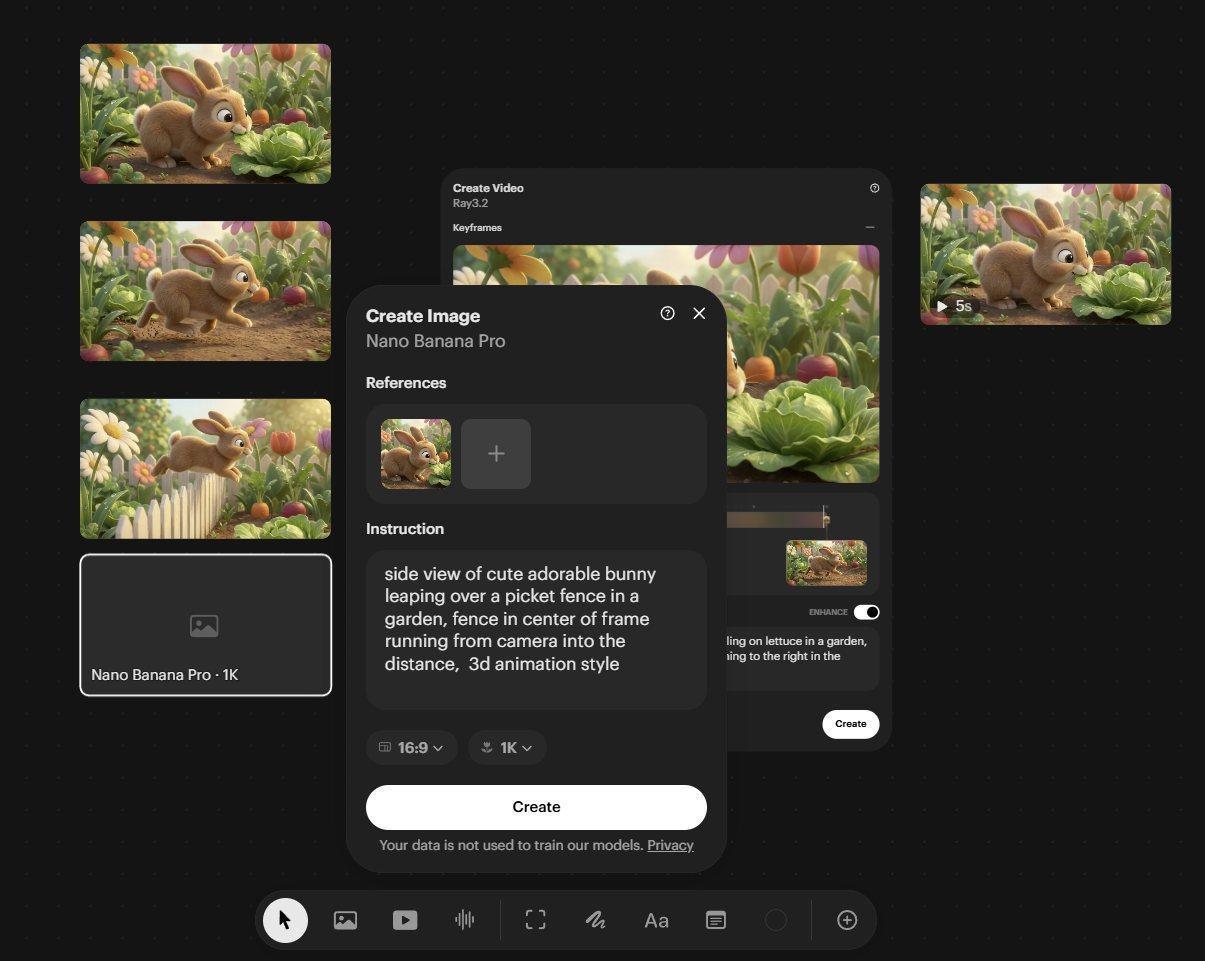Click the plus circle add button in toolbar
Screen dimensions: 1205x961
click(x=847, y=920)
